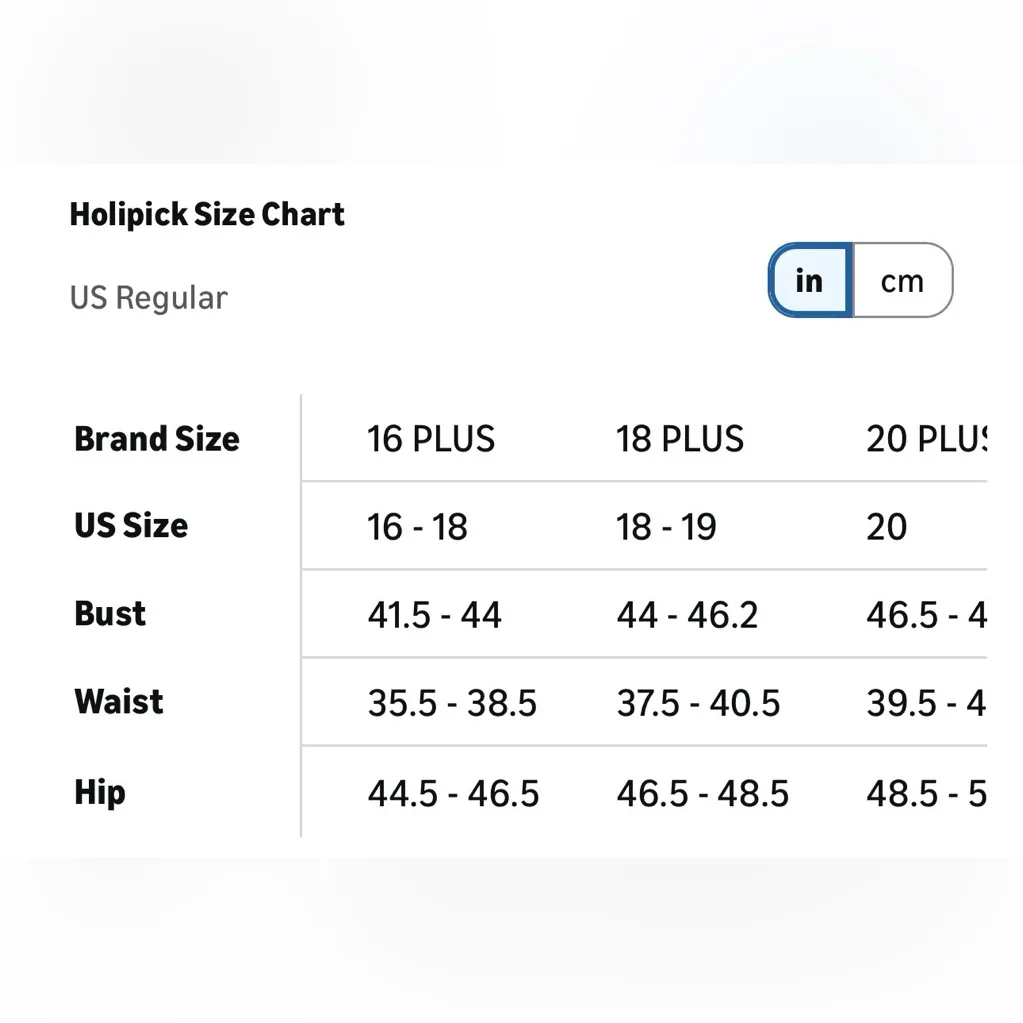Click the Hip row header
This screenshot has width=1023, height=1023.
coord(100,793)
